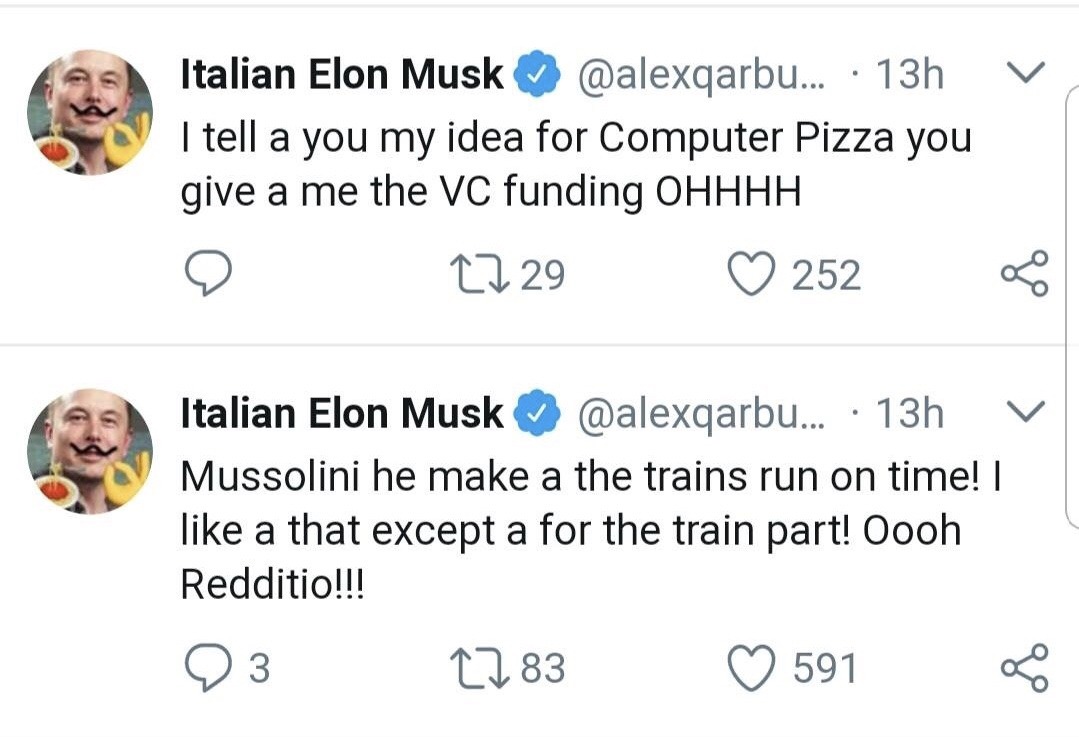Open the Computer Pizza tweet text
The width and height of the screenshot is (1079, 737).
click(575, 164)
